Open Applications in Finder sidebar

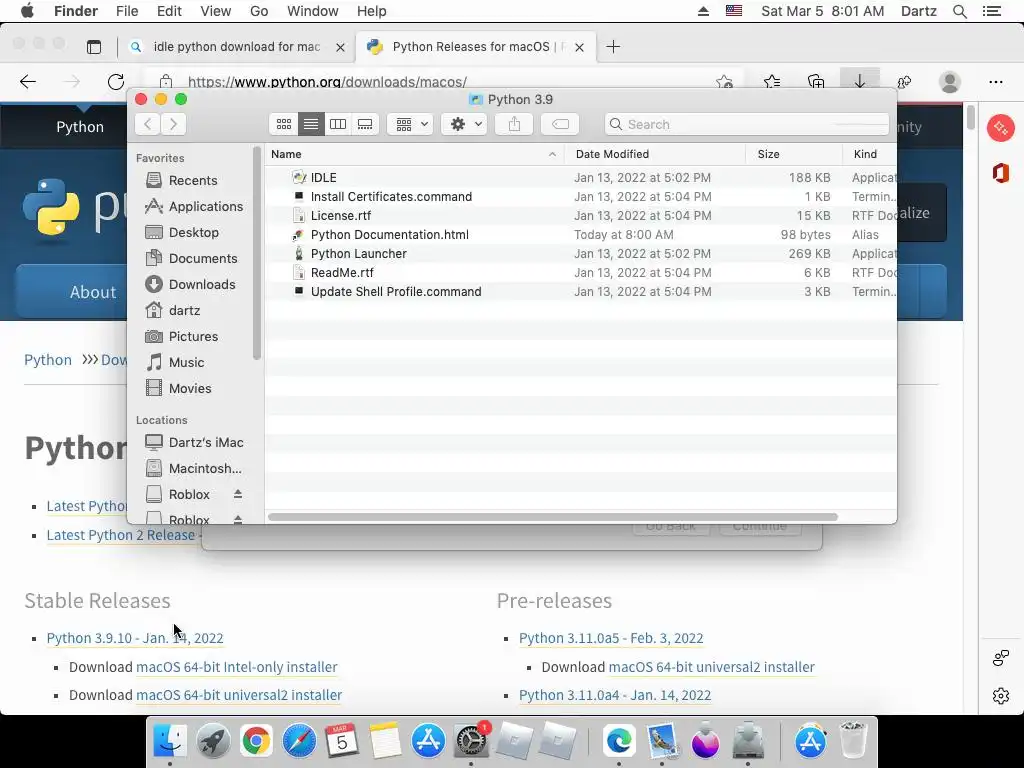[195, 206]
